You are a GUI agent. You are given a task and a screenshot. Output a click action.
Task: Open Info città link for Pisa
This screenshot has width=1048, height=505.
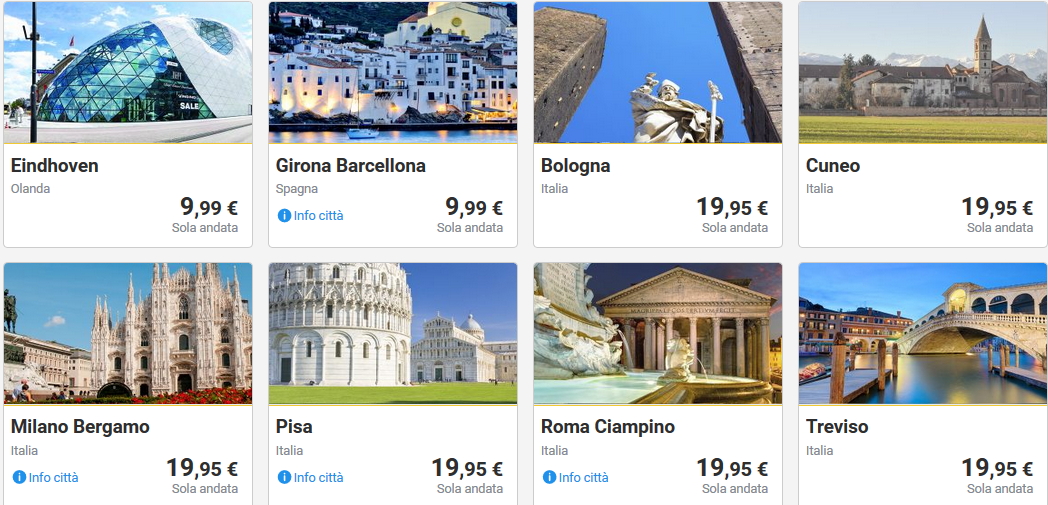pos(318,477)
